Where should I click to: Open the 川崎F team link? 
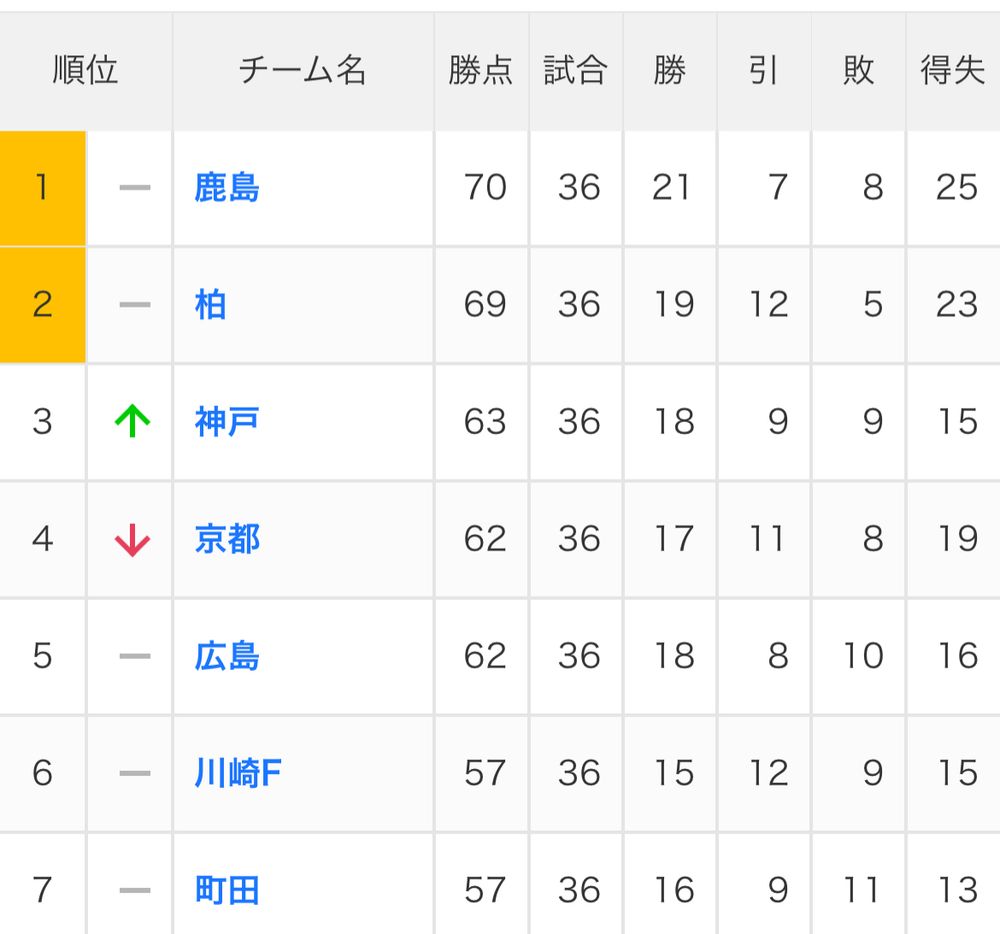(238, 773)
